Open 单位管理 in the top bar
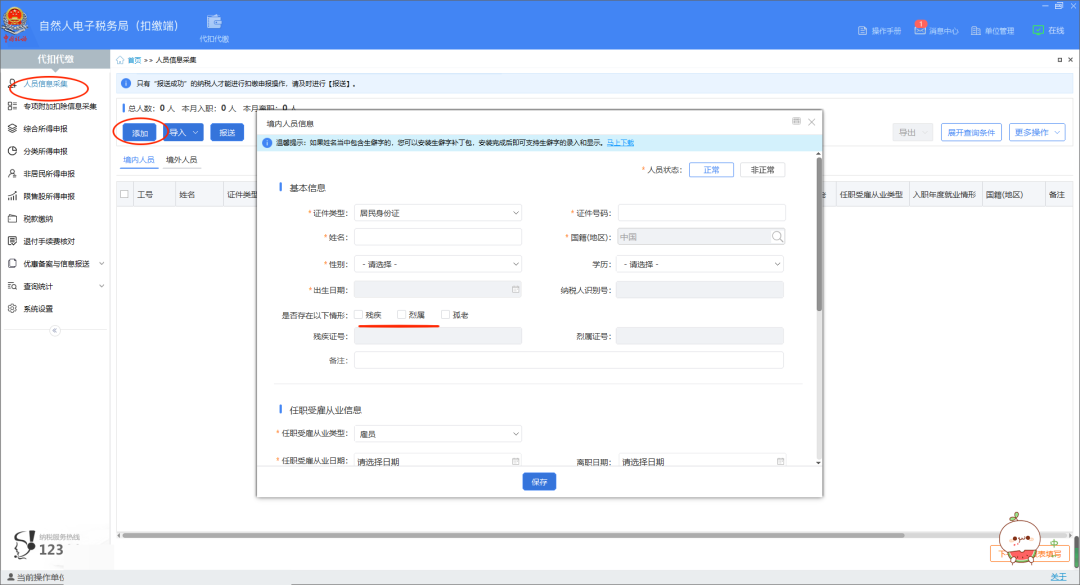The height and width of the screenshot is (585, 1080). tap(993, 30)
